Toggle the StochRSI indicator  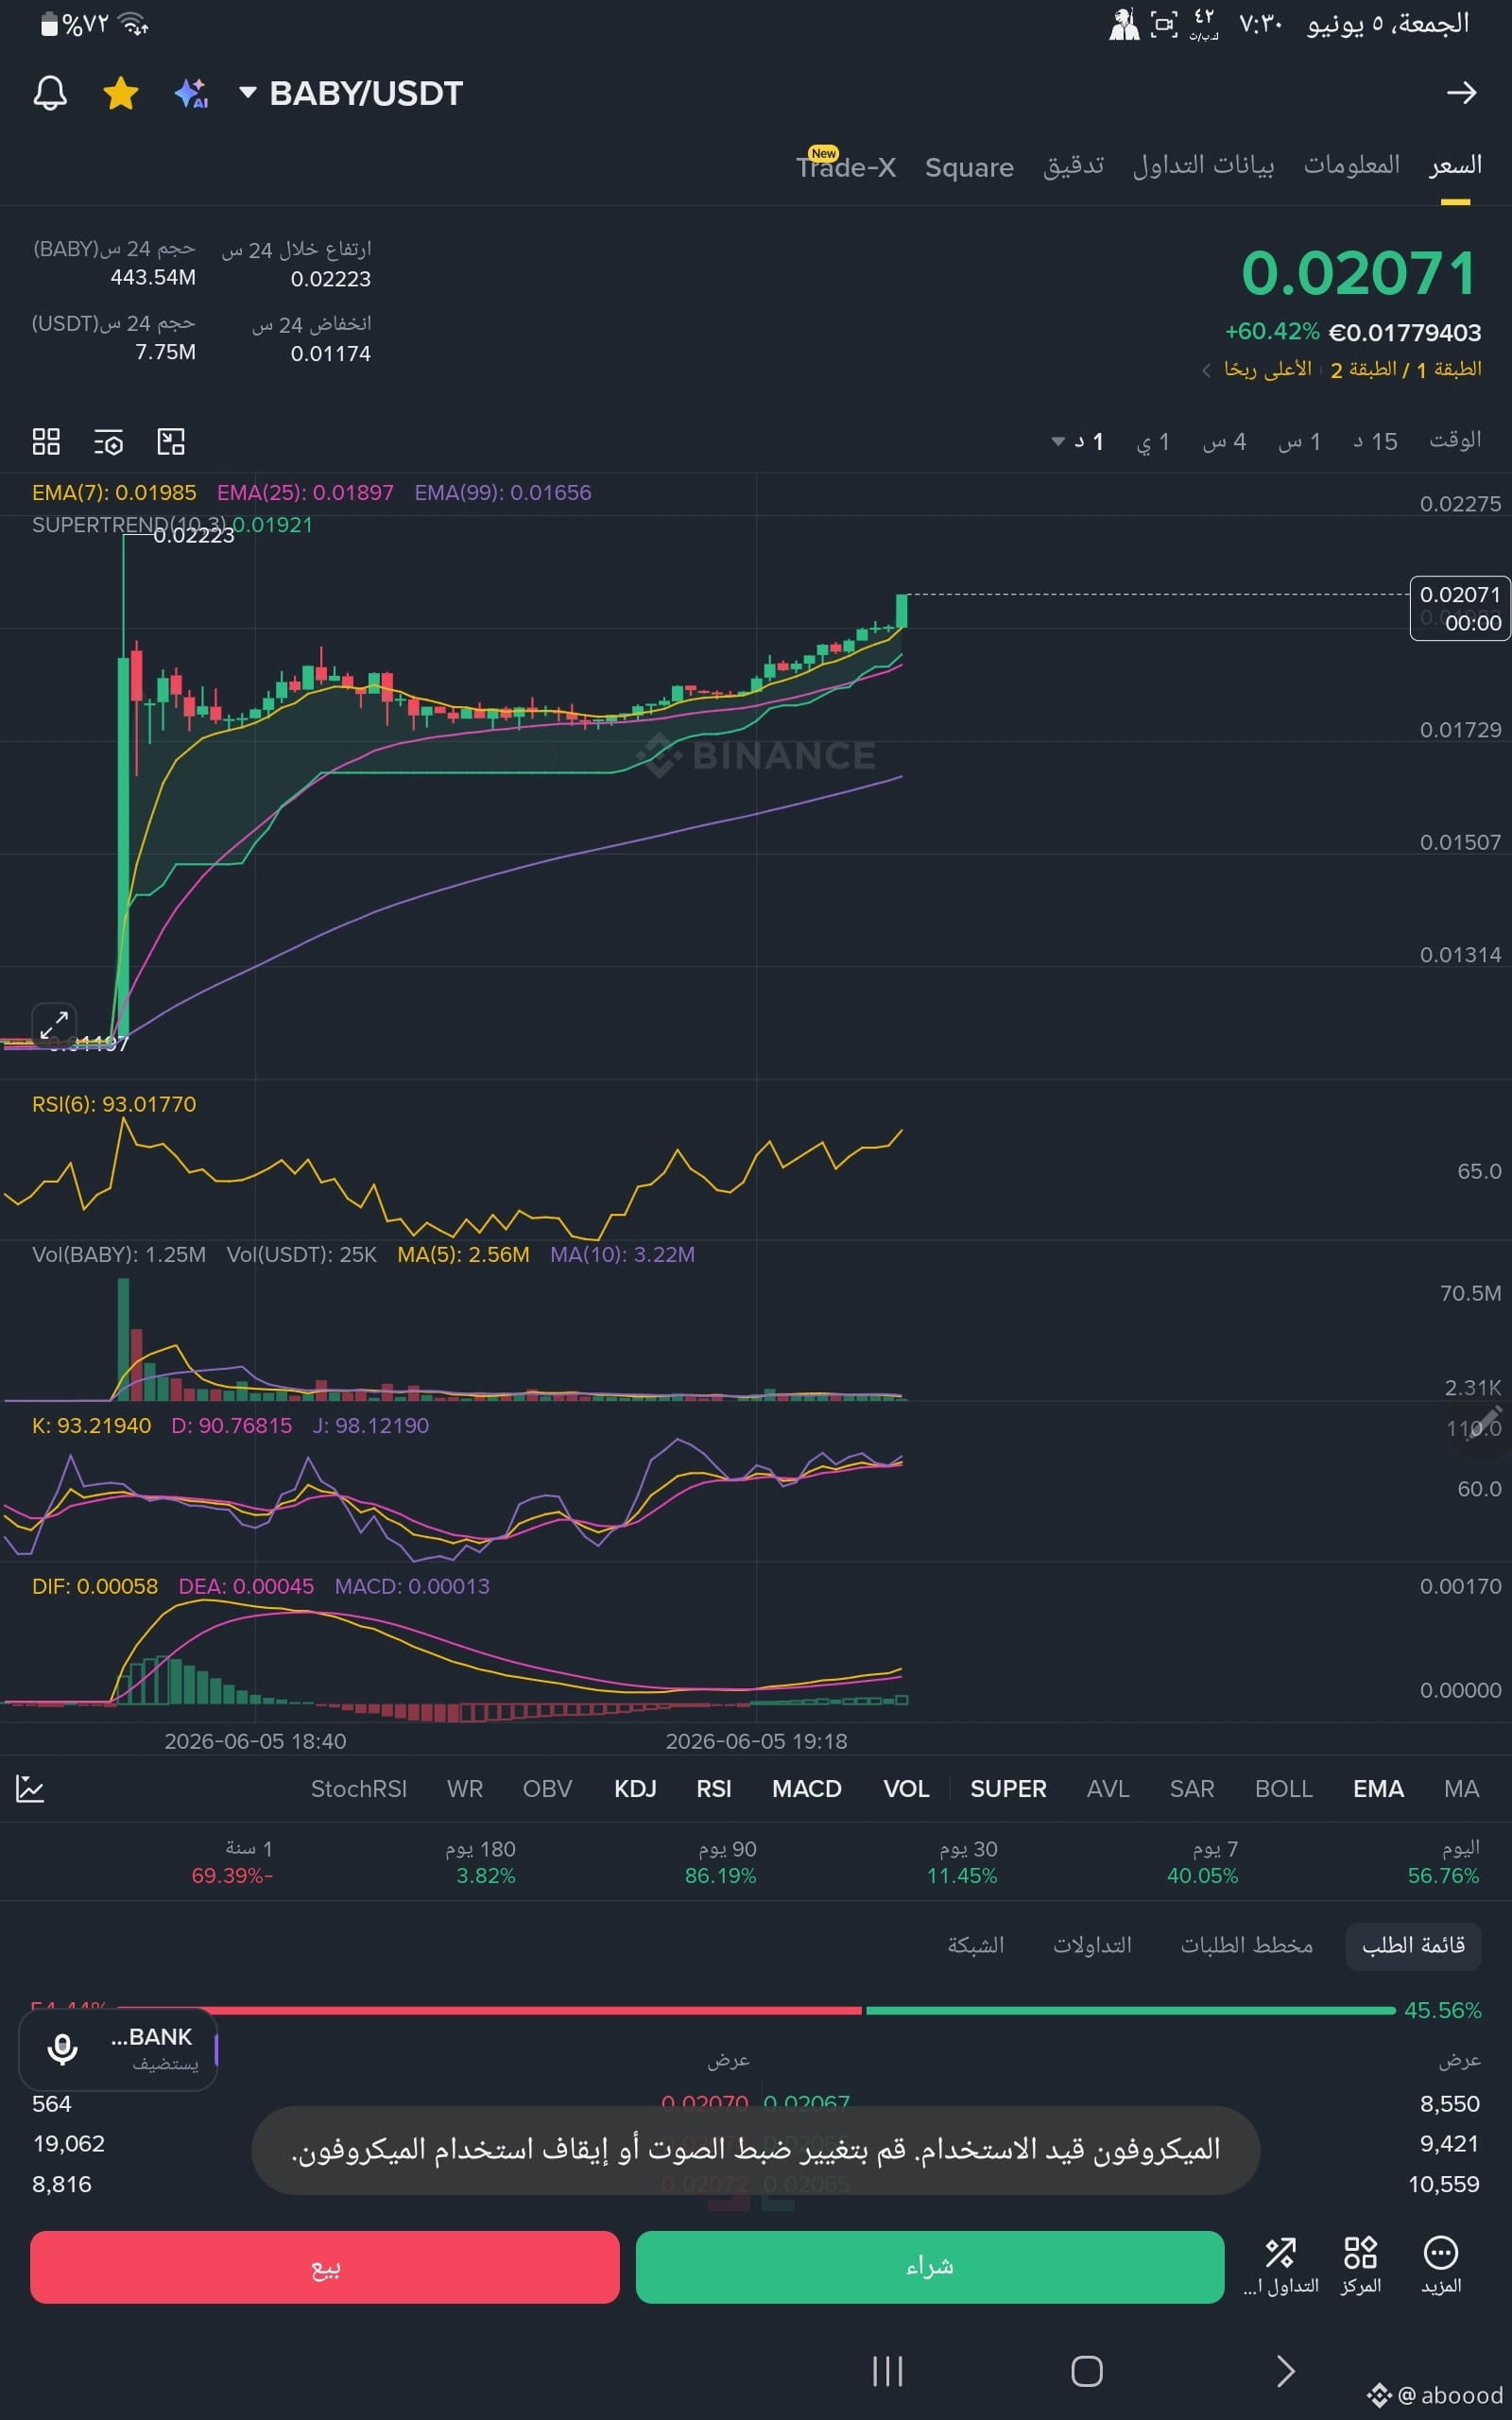pyautogui.click(x=359, y=1789)
